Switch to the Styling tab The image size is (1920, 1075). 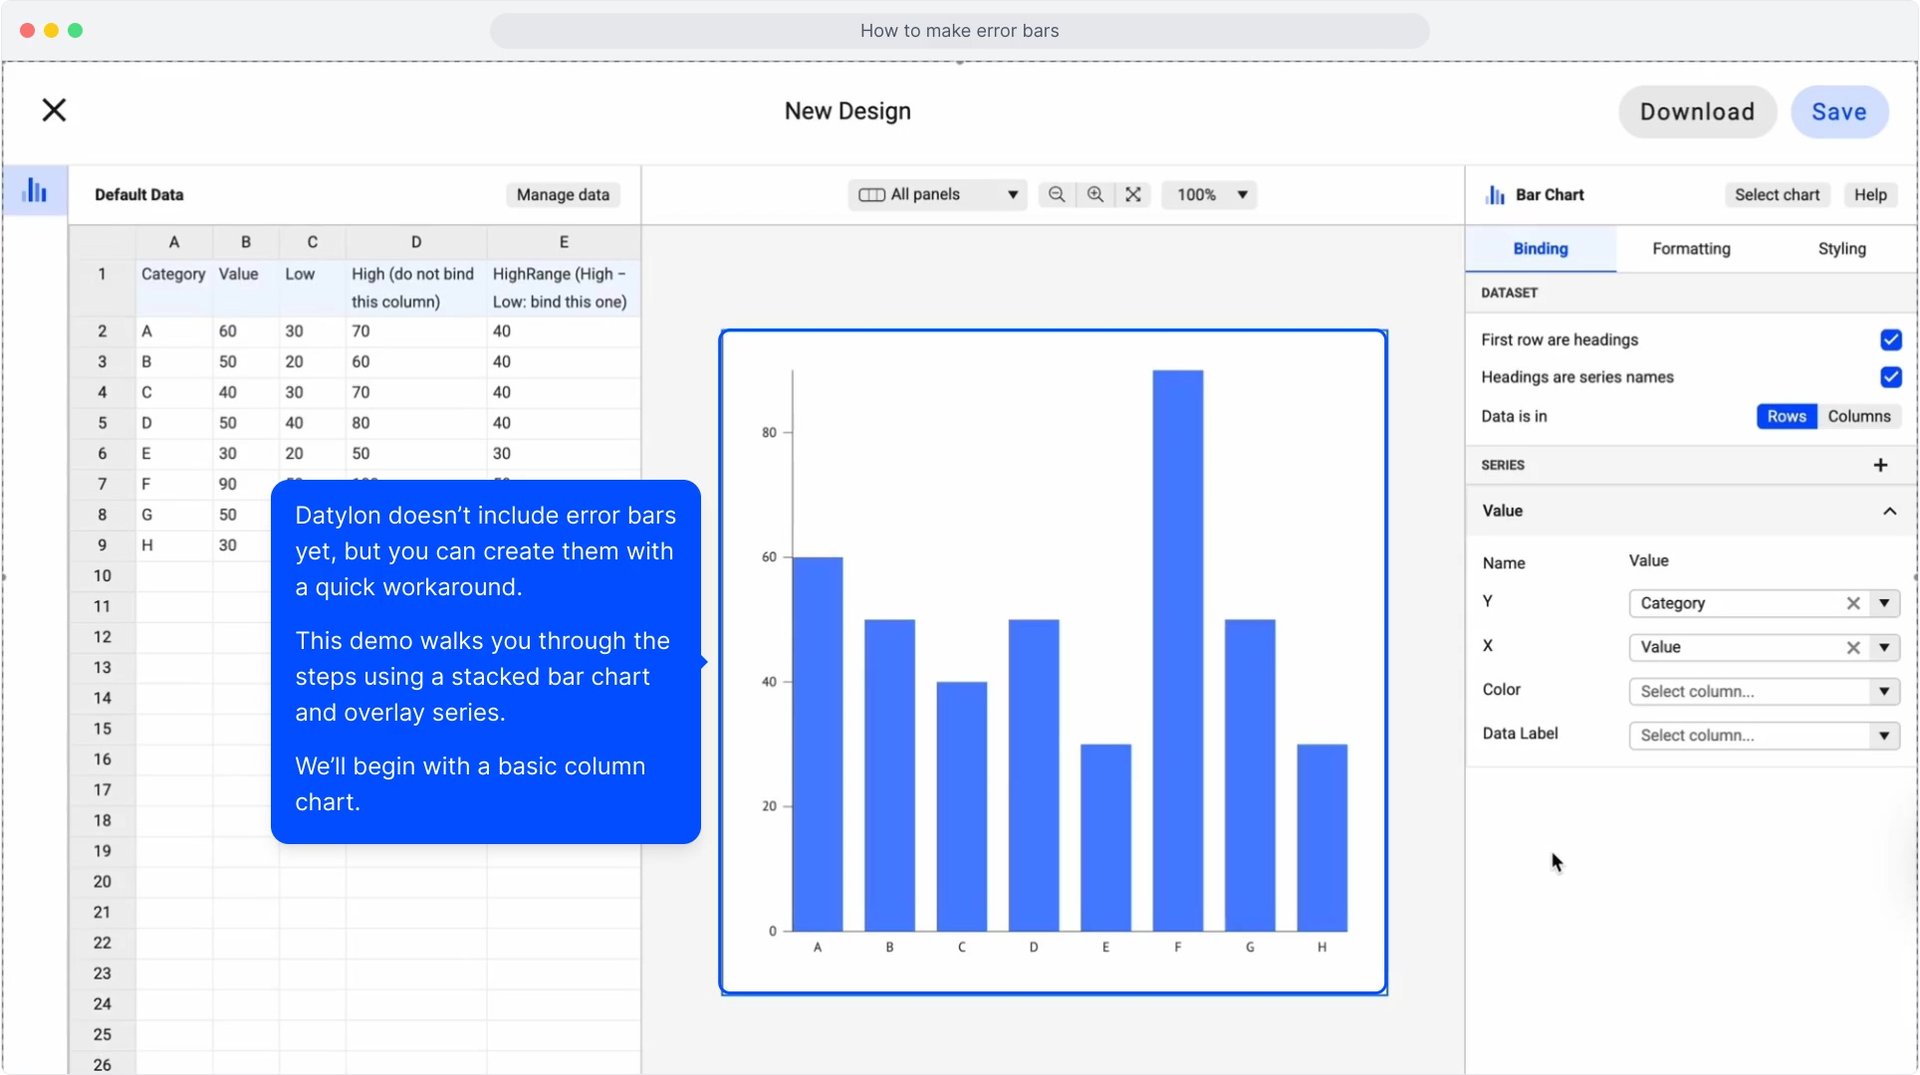click(1841, 249)
